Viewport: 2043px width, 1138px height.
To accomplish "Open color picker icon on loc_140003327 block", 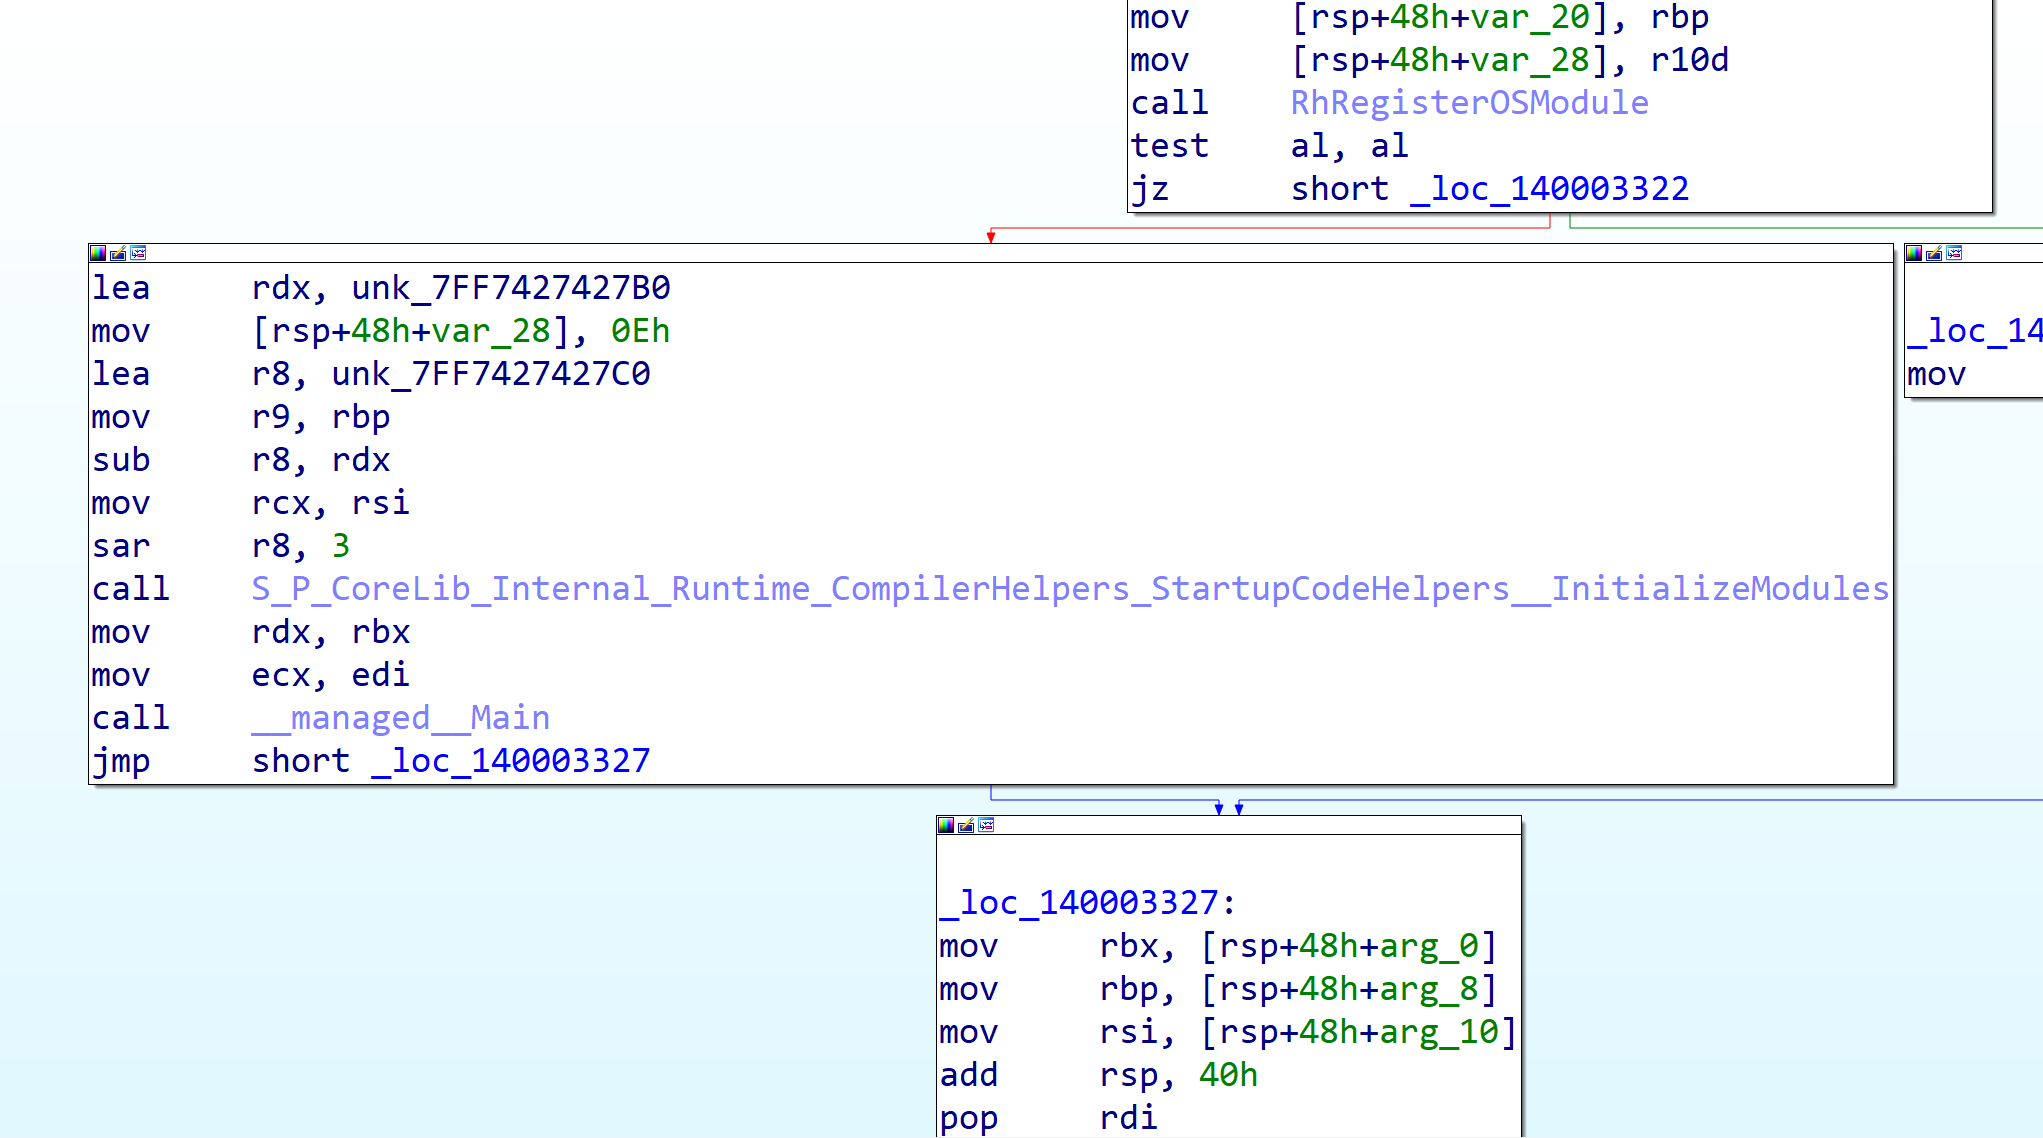I will coord(946,825).
